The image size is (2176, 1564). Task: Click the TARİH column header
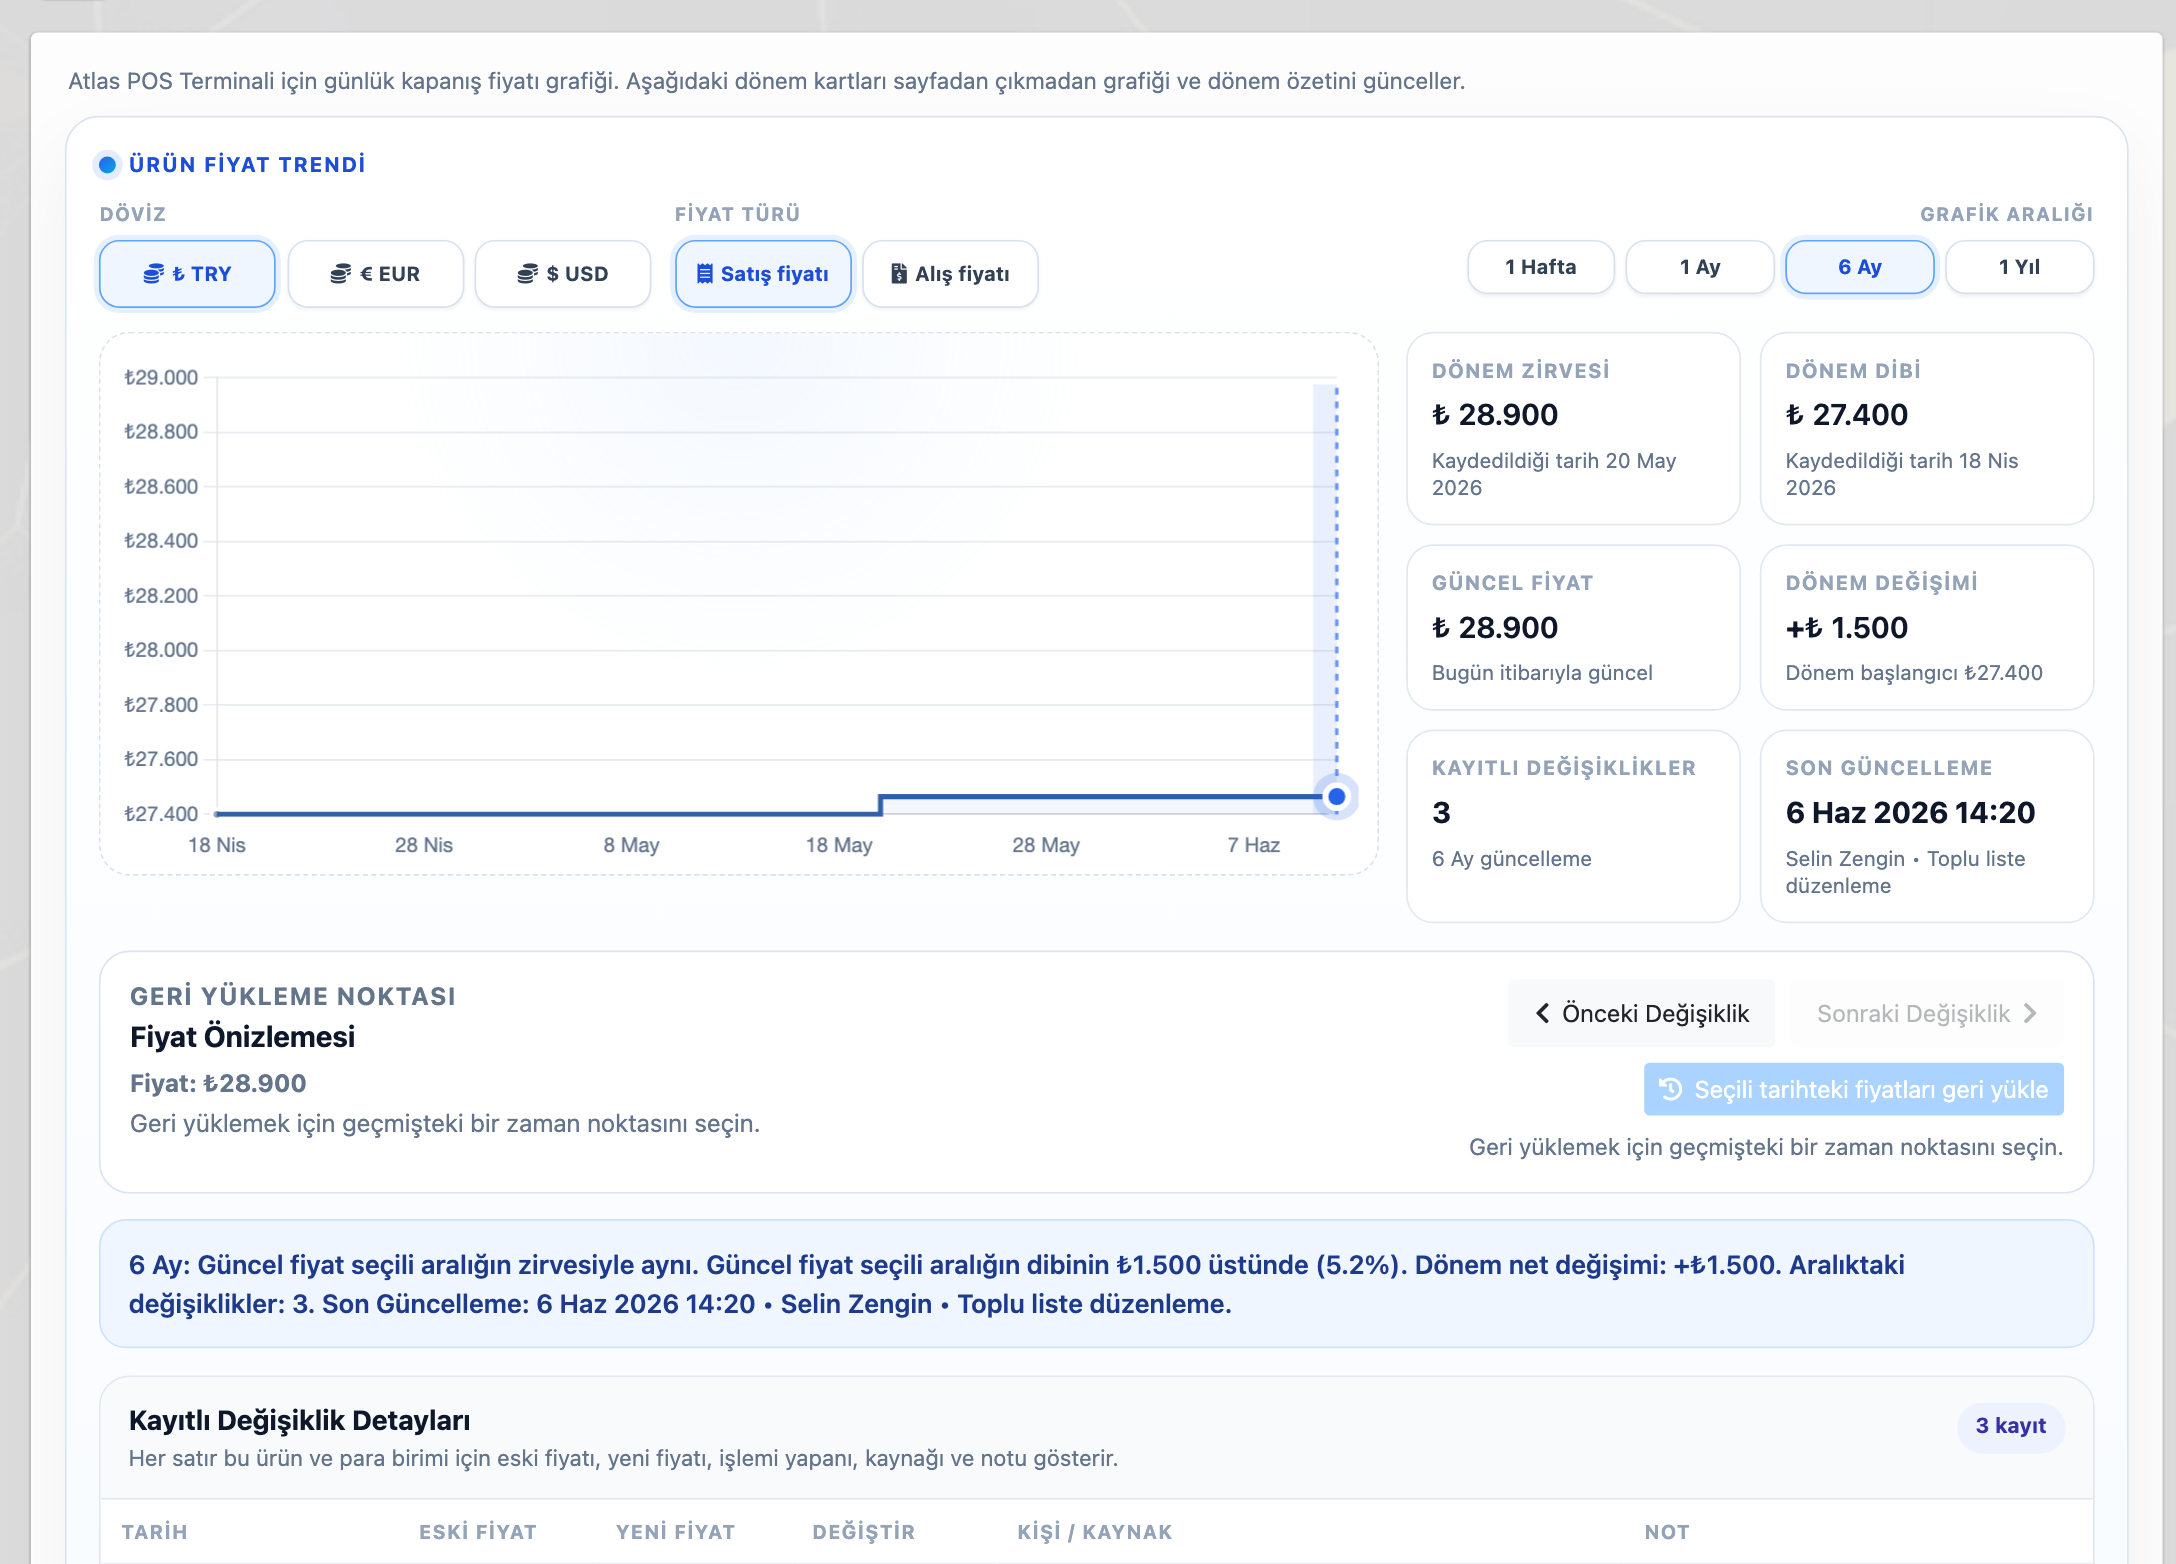[155, 1531]
